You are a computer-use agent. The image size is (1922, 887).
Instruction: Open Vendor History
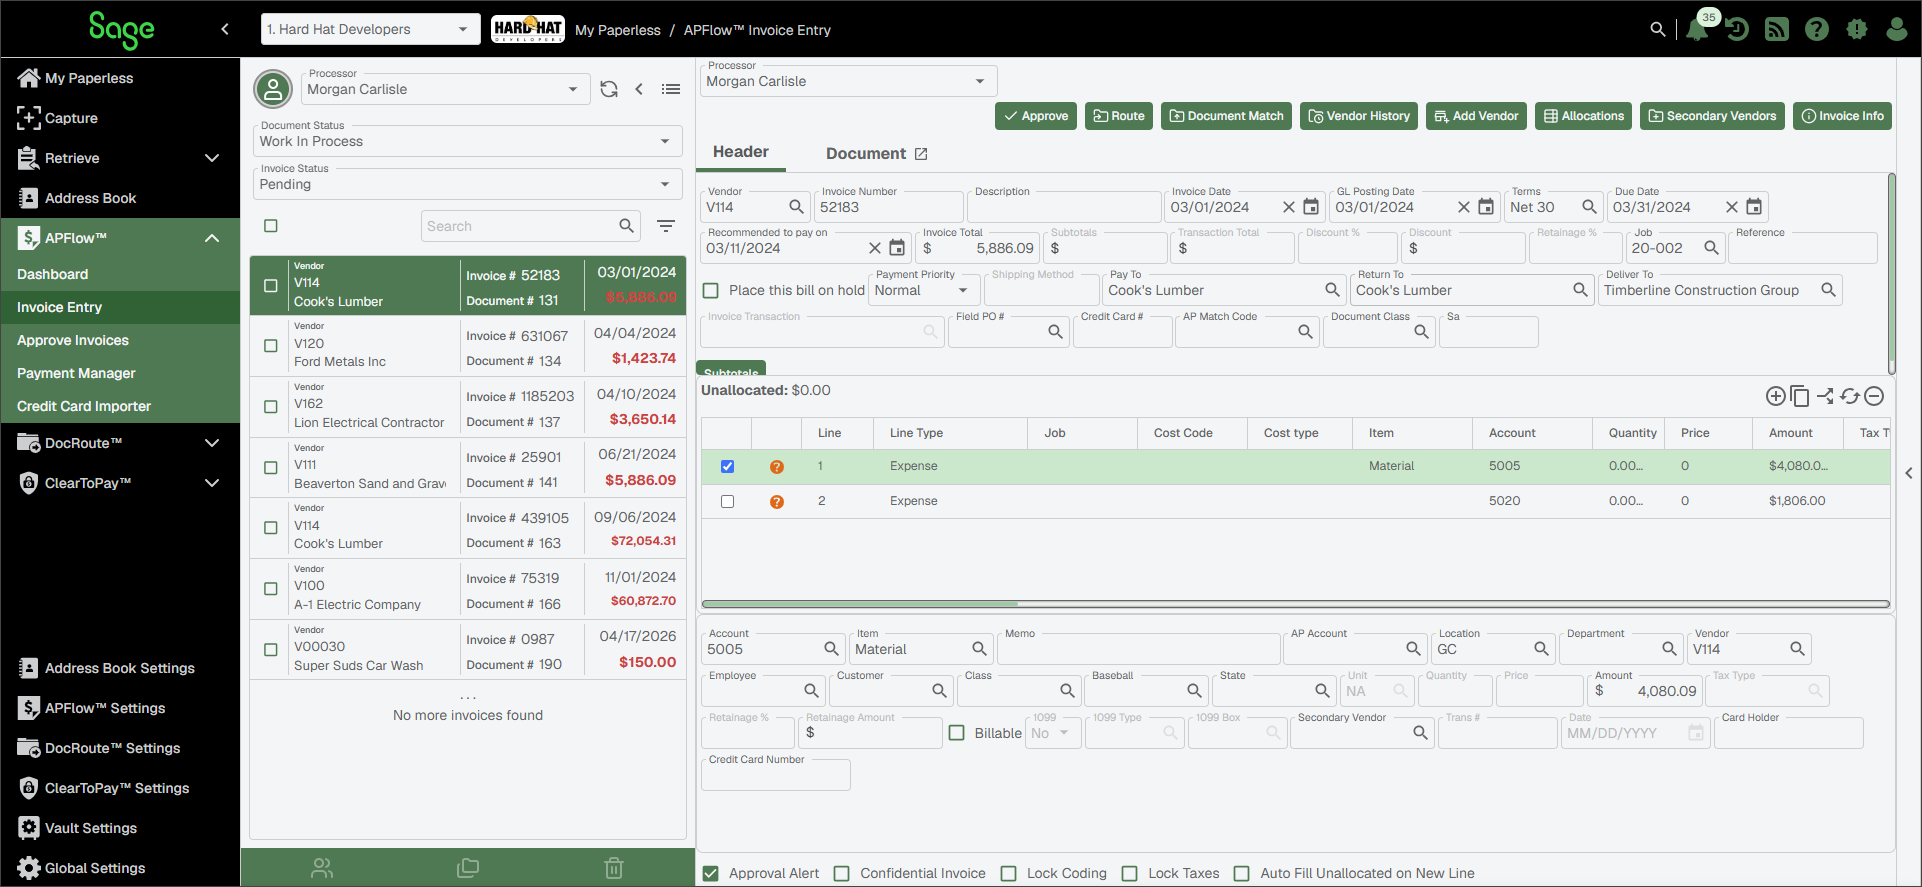[1359, 116]
